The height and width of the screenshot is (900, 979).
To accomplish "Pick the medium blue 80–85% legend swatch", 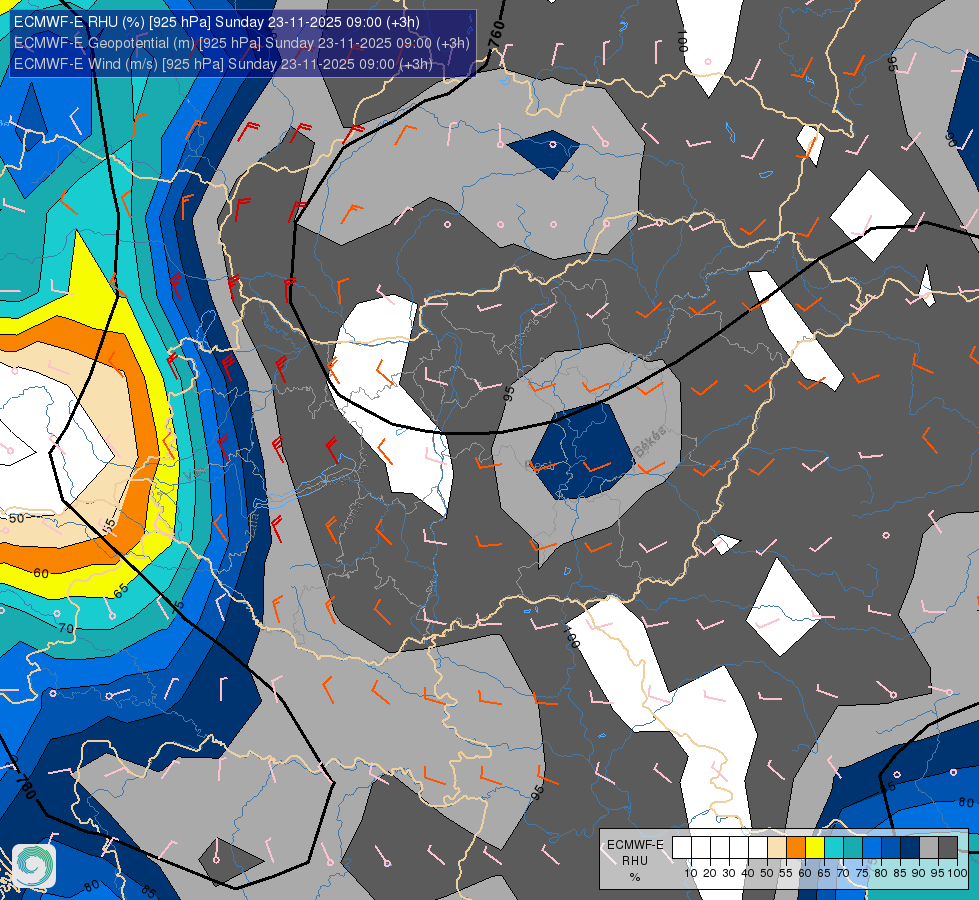I will tap(891, 848).
